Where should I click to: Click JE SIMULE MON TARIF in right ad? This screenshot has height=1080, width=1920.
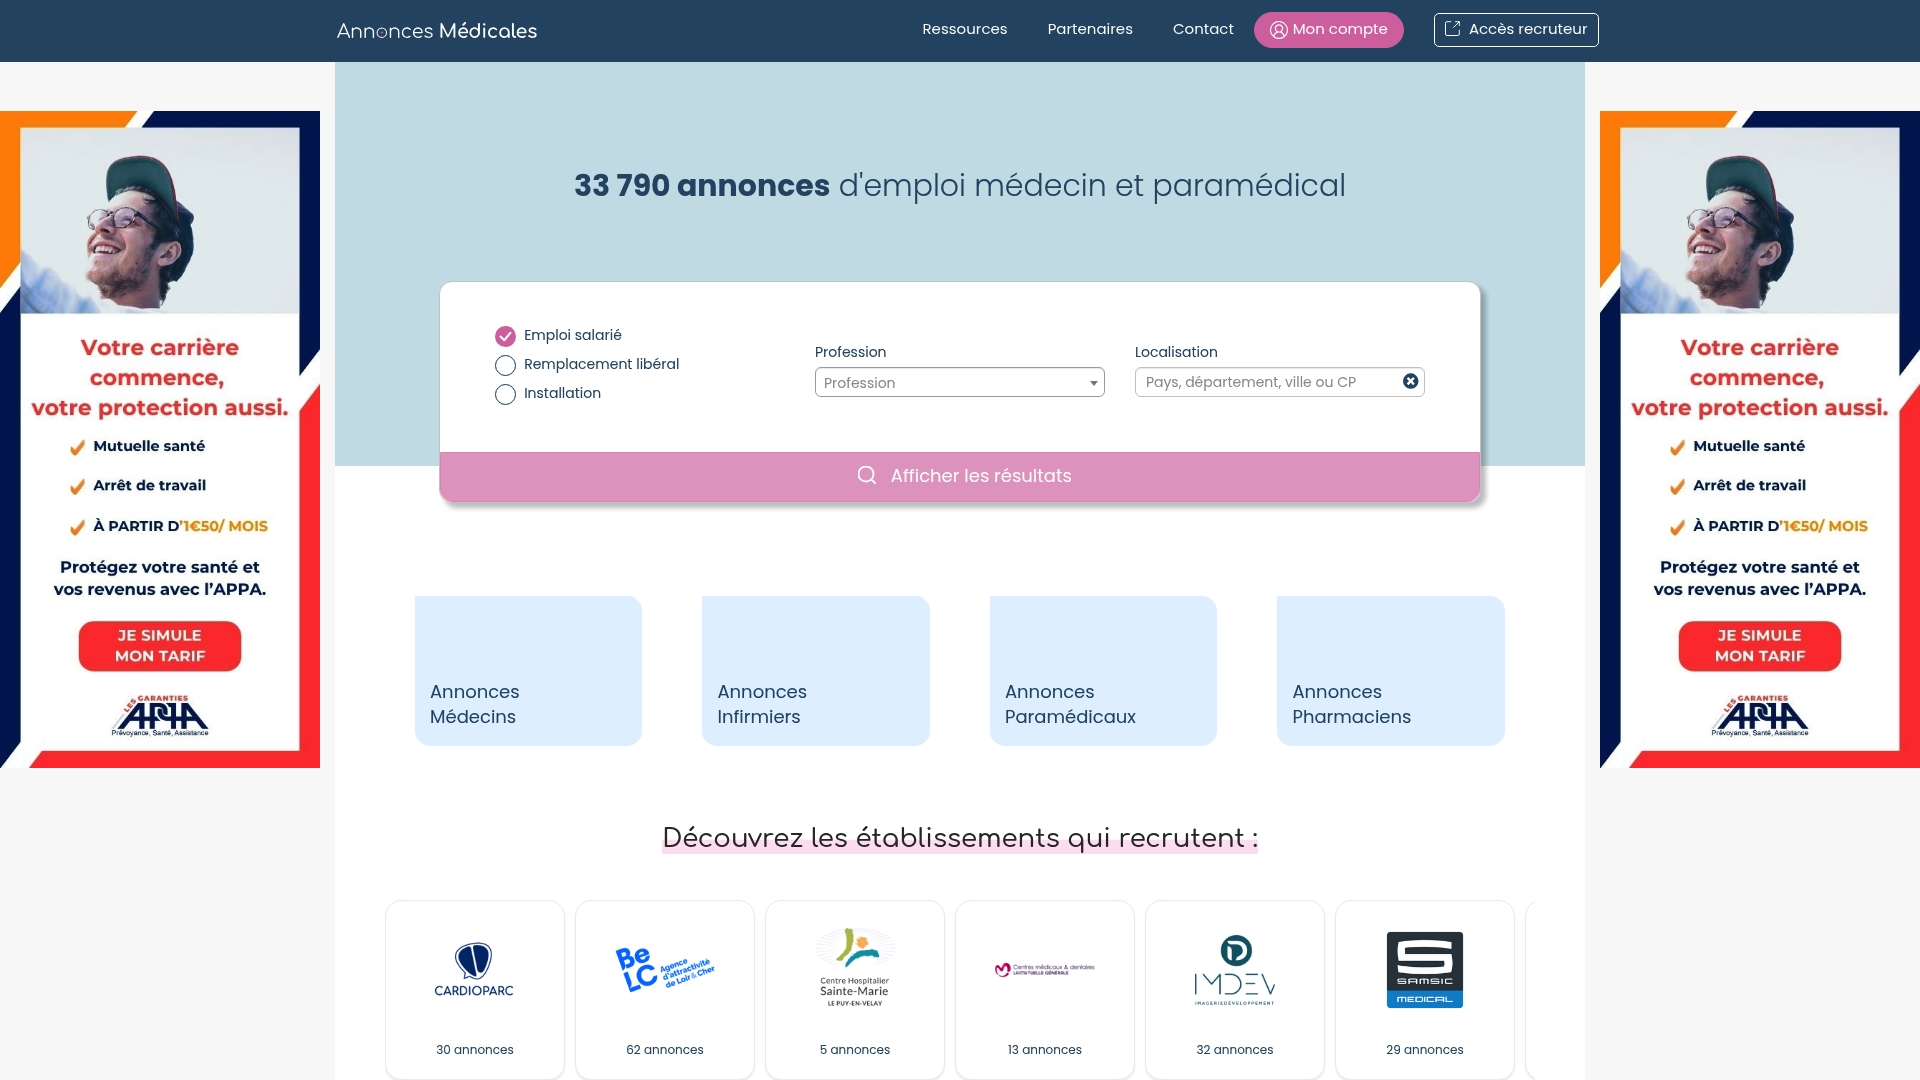tap(1760, 646)
